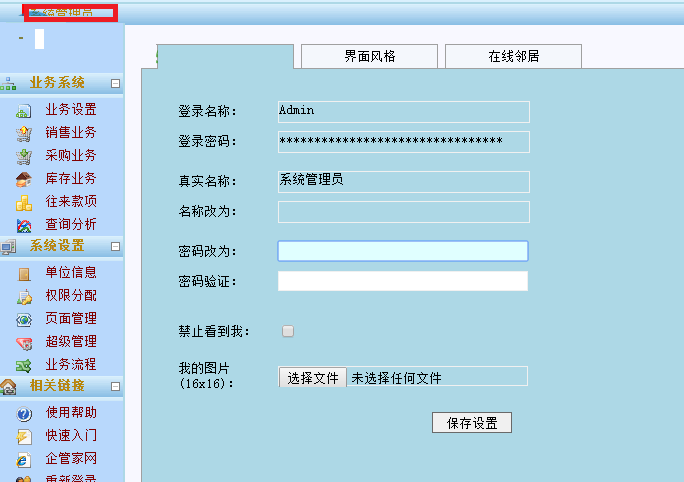Open the 权限分配 link
This screenshot has height=482, width=684.
(x=71, y=296)
